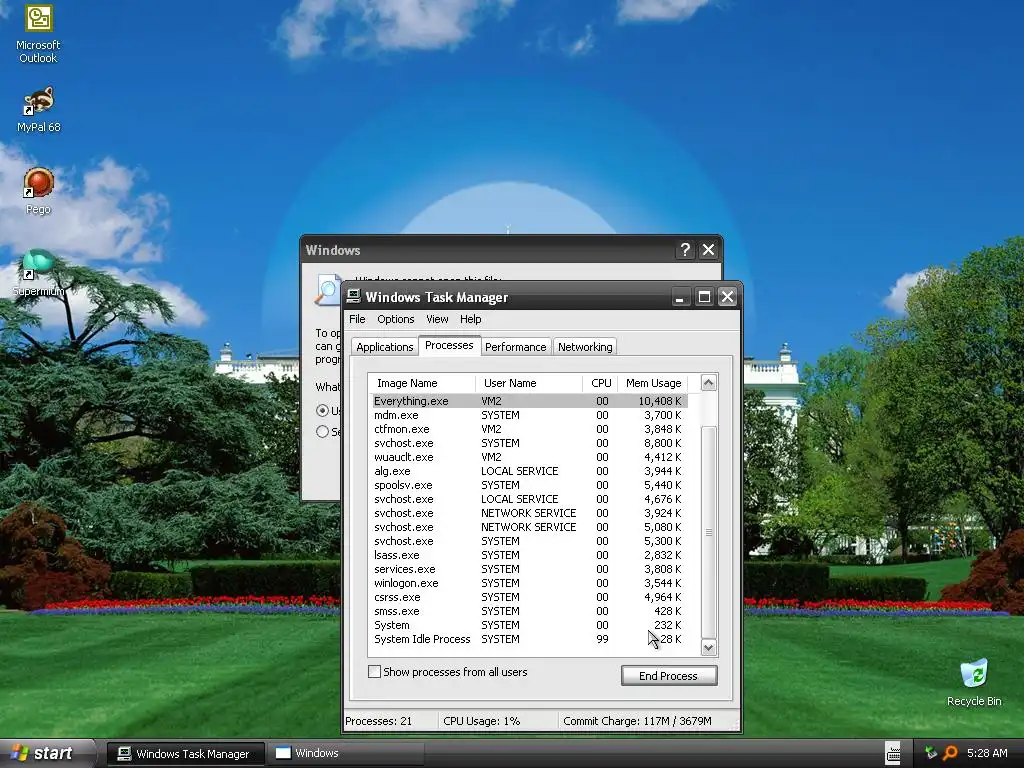Select the second radio button in Windows dialog
Screen dimensions: 1024x768
click(322, 432)
